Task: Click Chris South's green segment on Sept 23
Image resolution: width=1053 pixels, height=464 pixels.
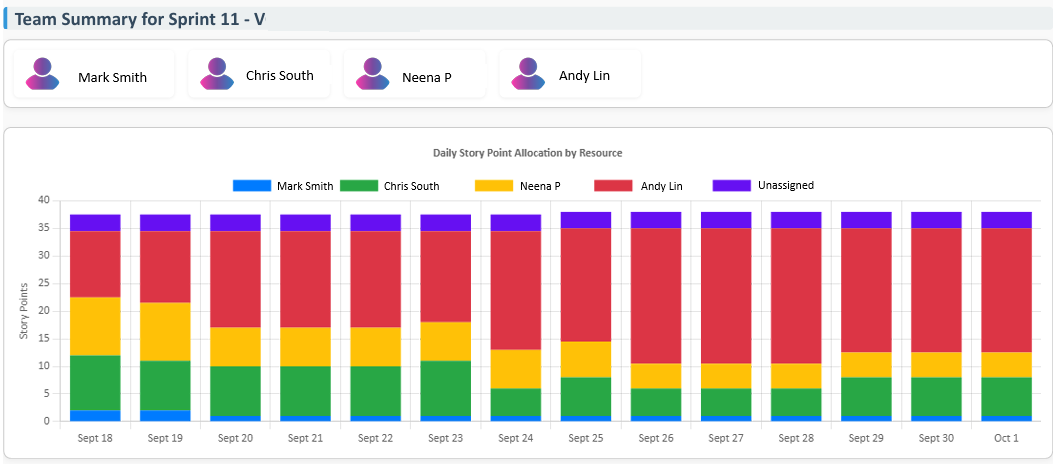Action: pos(445,387)
